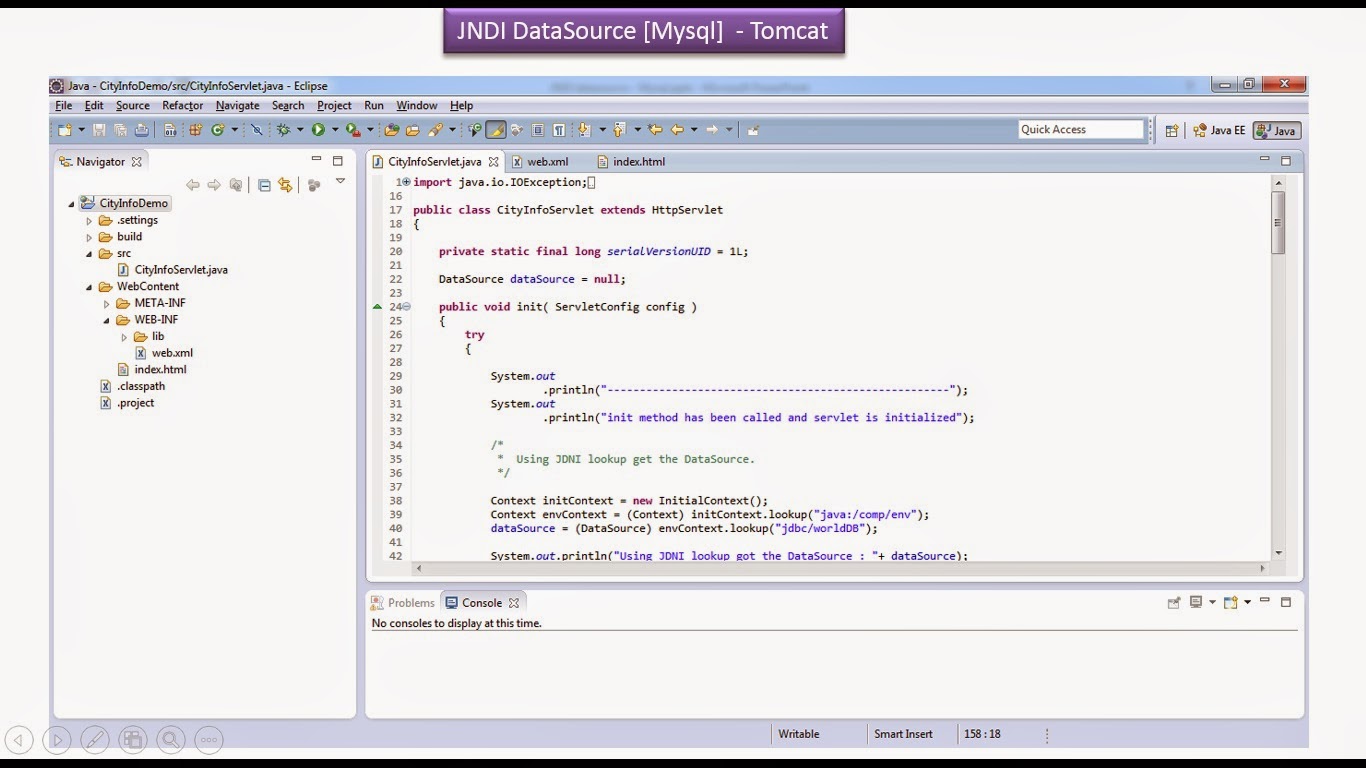Screen dimensions: 1366x768
Task: Click the New Java Package icon
Action: pyautogui.click(x=196, y=130)
